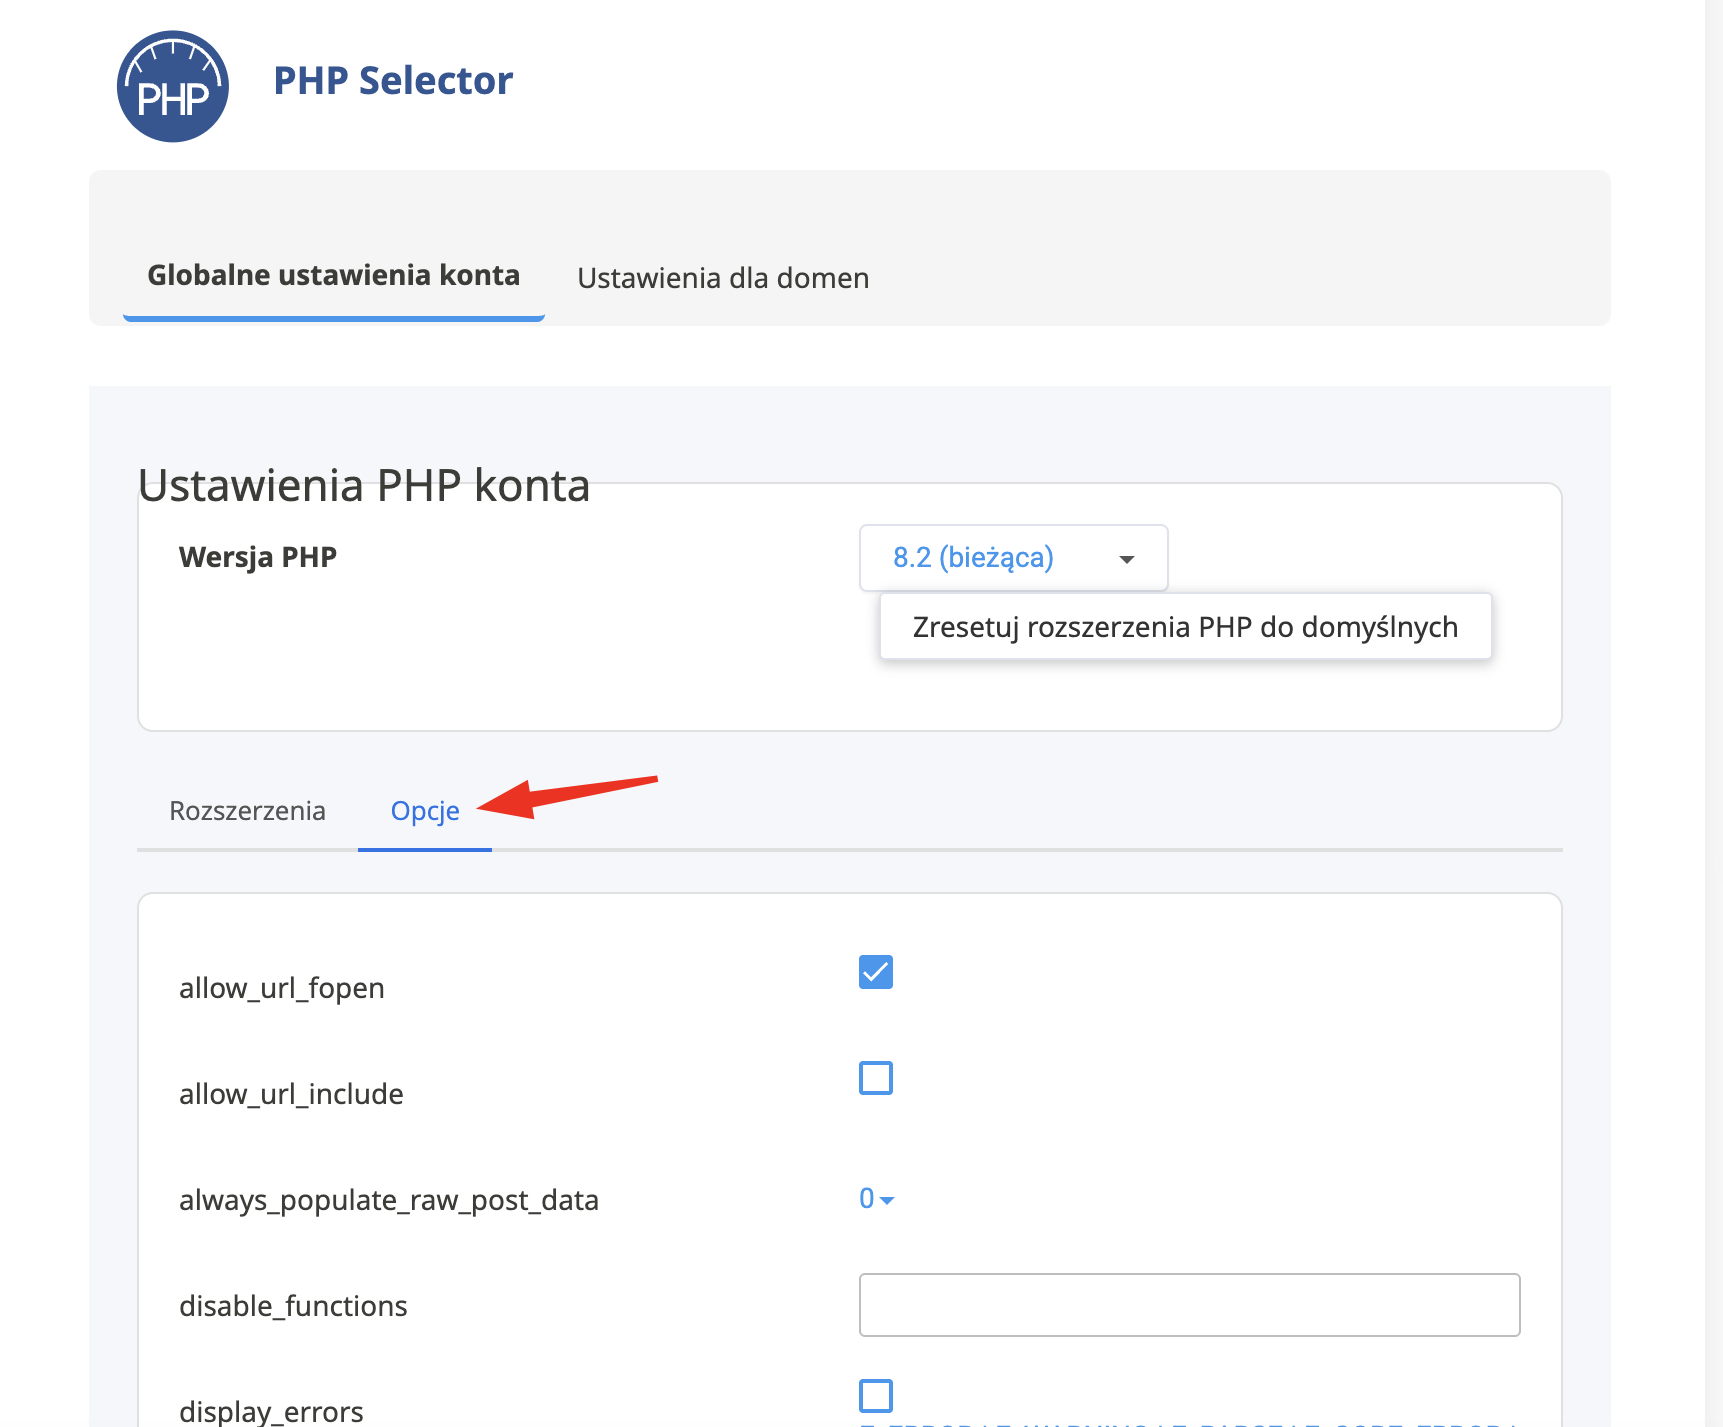Open the Wersja PHP version dropdown
The image size is (1723, 1427).
pyautogui.click(x=1013, y=558)
